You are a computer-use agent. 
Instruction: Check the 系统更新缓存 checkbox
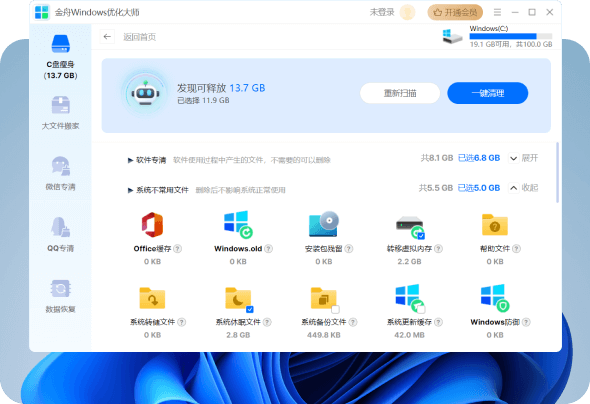pos(421,309)
